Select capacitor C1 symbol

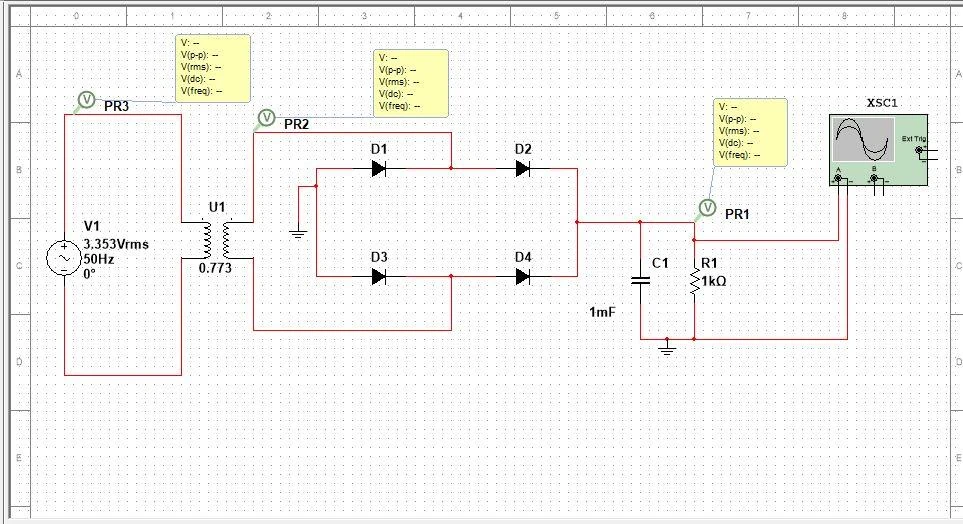point(641,280)
